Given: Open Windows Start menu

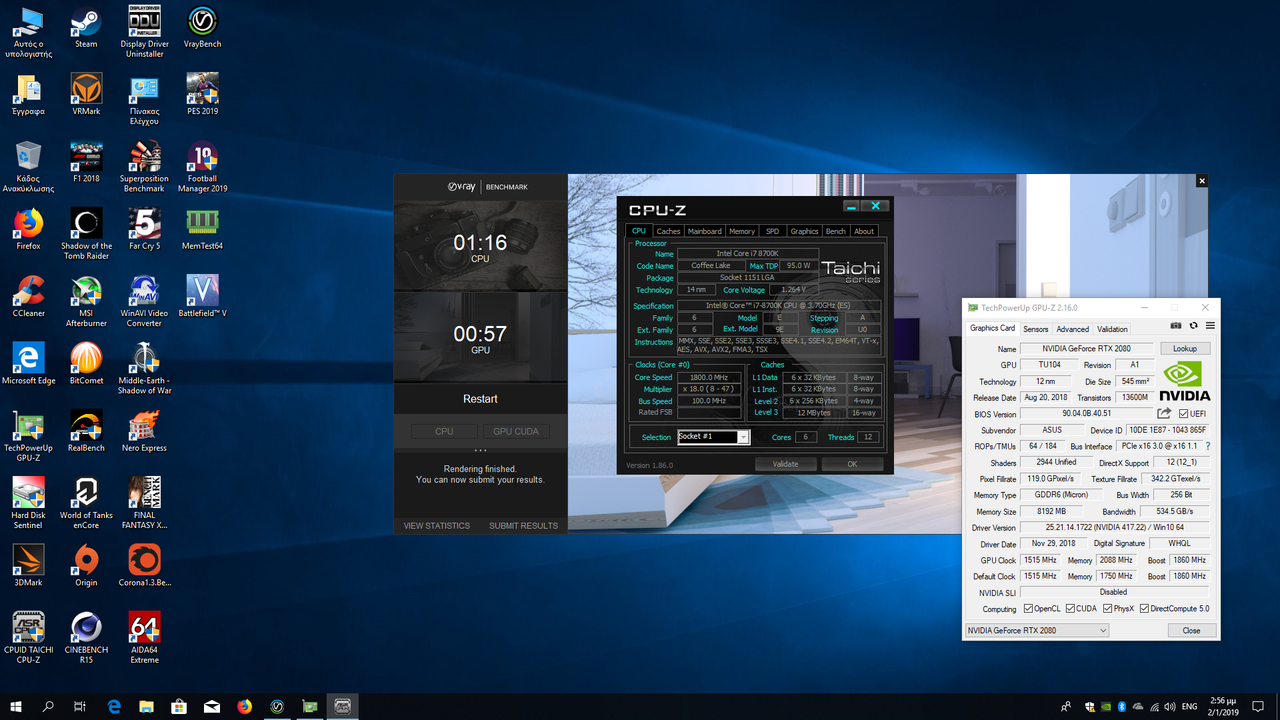Looking at the screenshot, I should coord(16,706).
